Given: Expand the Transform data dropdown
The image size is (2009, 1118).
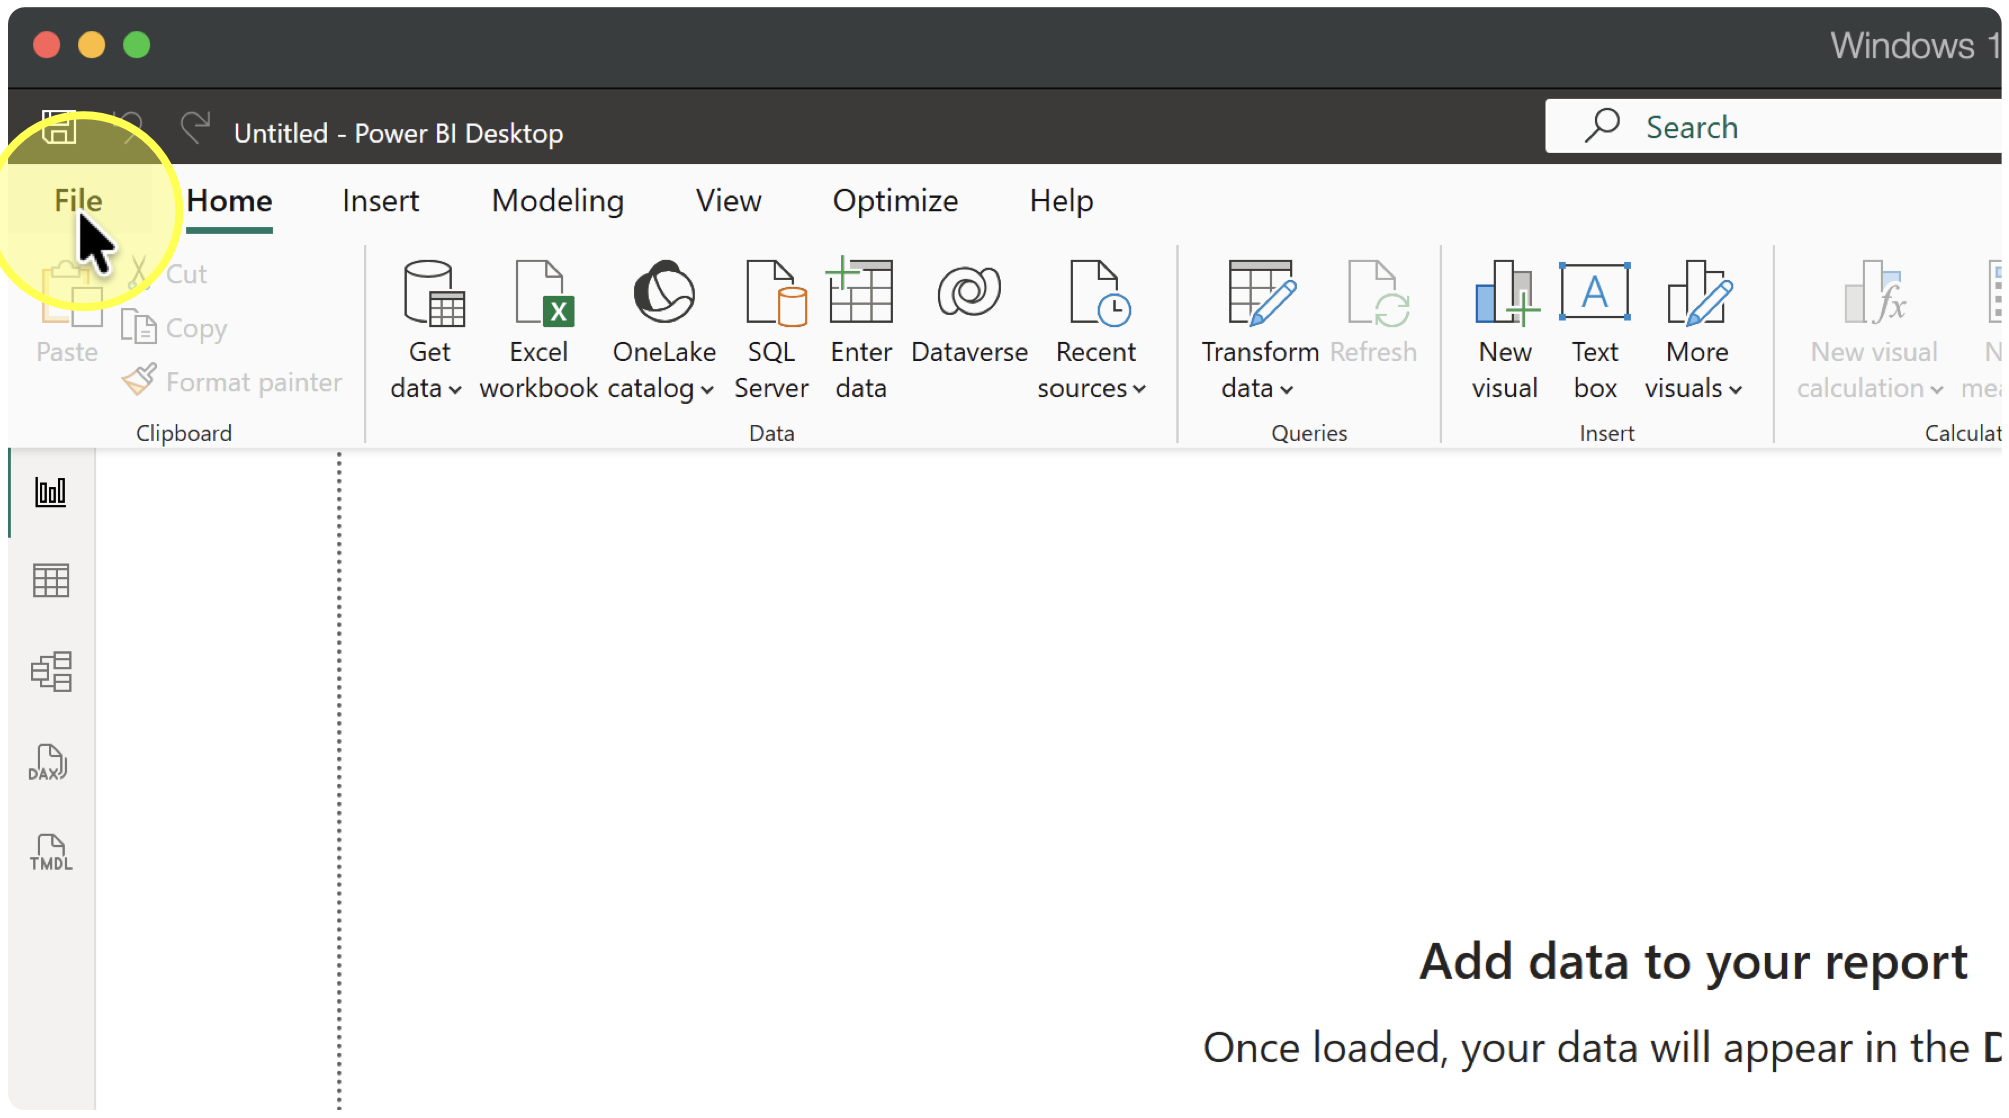Looking at the screenshot, I should (1286, 389).
